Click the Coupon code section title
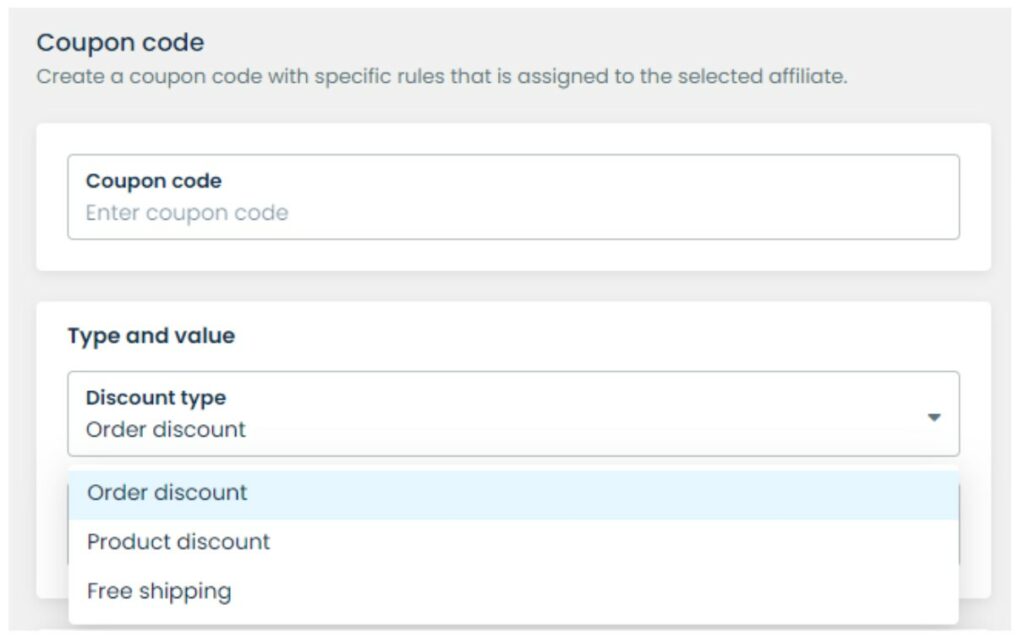The image size is (1024, 643). point(120,43)
